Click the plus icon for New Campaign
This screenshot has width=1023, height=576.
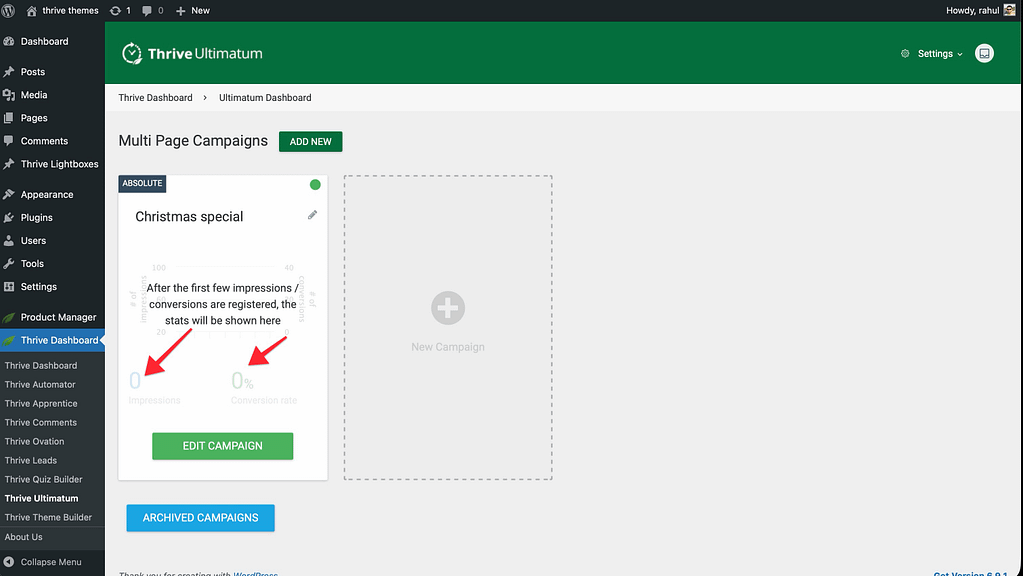[448, 308]
